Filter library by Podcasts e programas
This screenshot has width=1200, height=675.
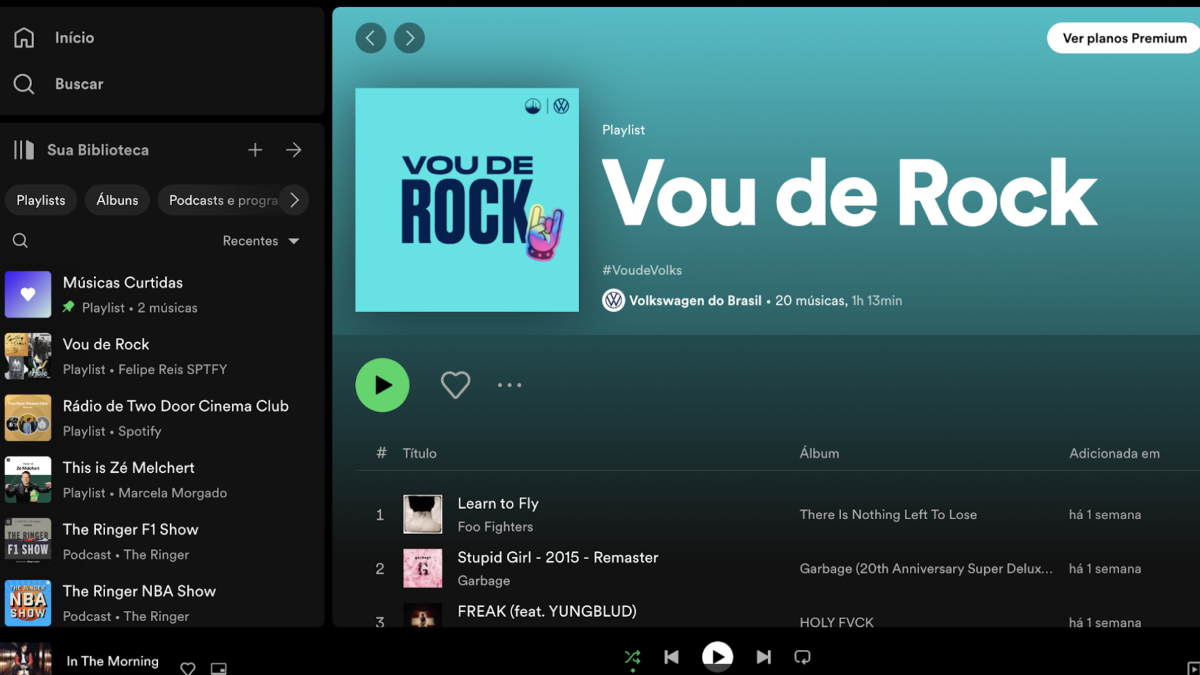coord(222,200)
